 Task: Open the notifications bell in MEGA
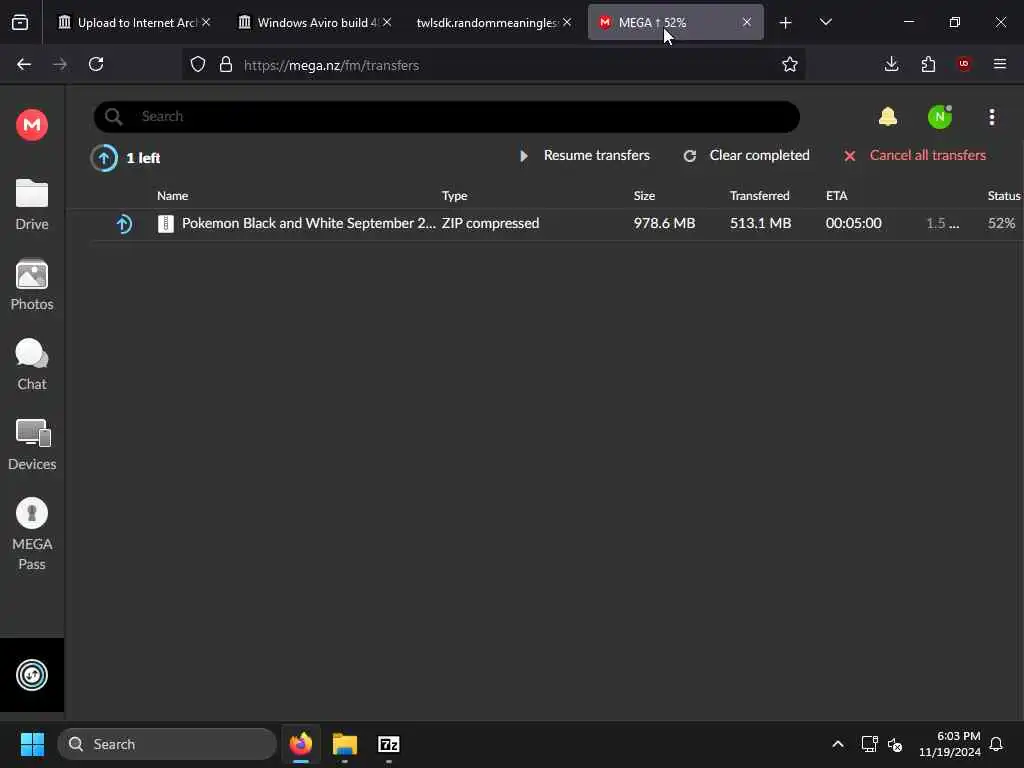(x=888, y=117)
